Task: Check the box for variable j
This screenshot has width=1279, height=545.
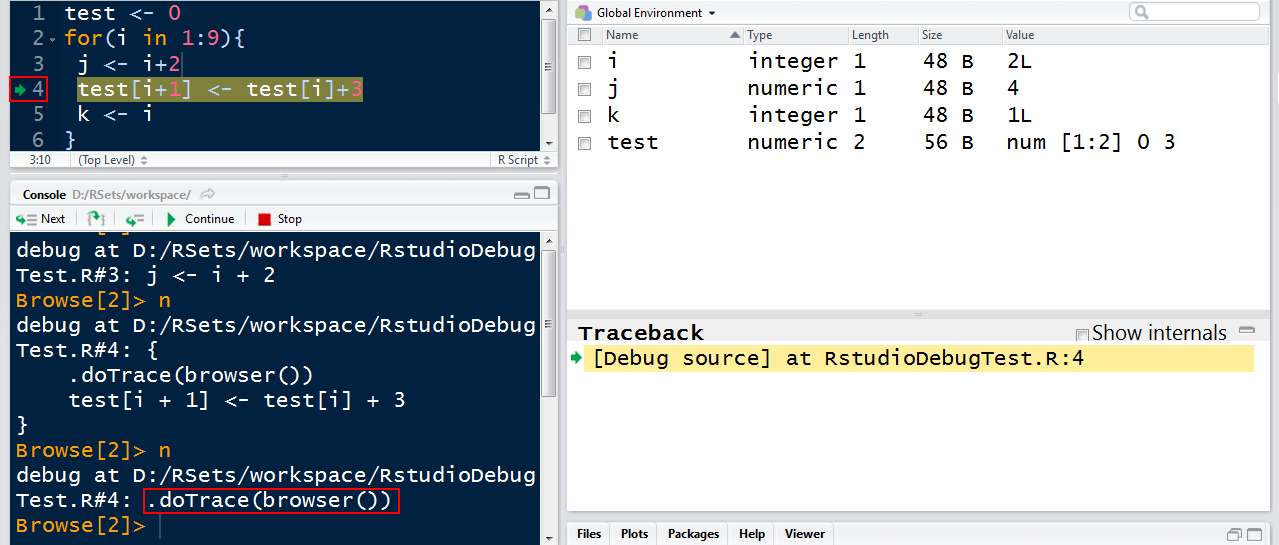Action: click(x=585, y=89)
